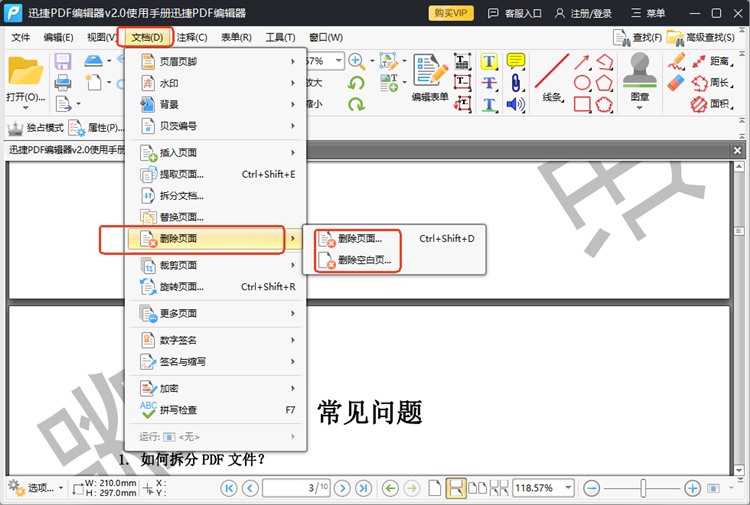
Task: Toggle 独占模式 exclusive mode
Action: (35, 128)
